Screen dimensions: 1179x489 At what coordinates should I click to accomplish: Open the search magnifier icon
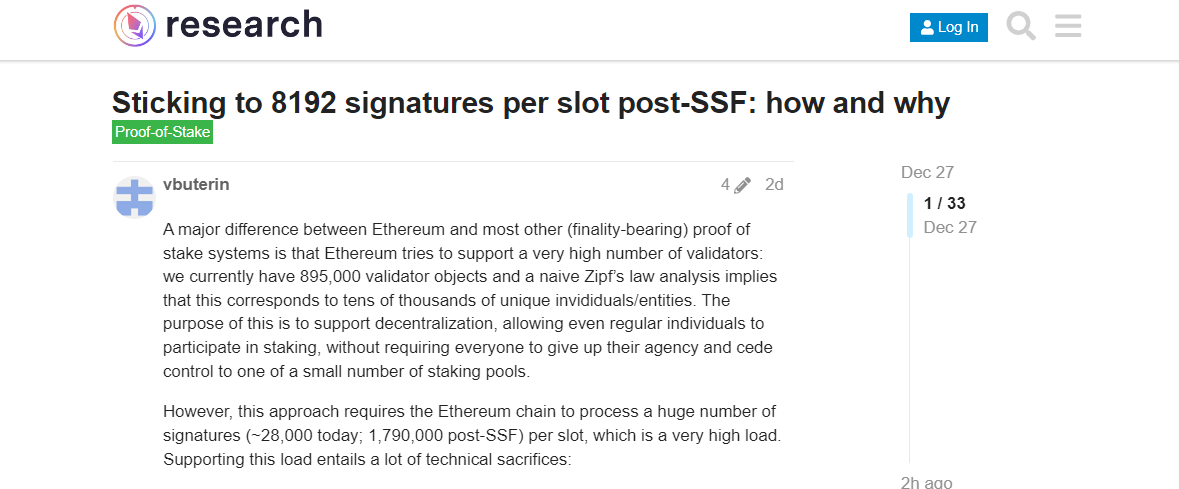tap(1021, 26)
